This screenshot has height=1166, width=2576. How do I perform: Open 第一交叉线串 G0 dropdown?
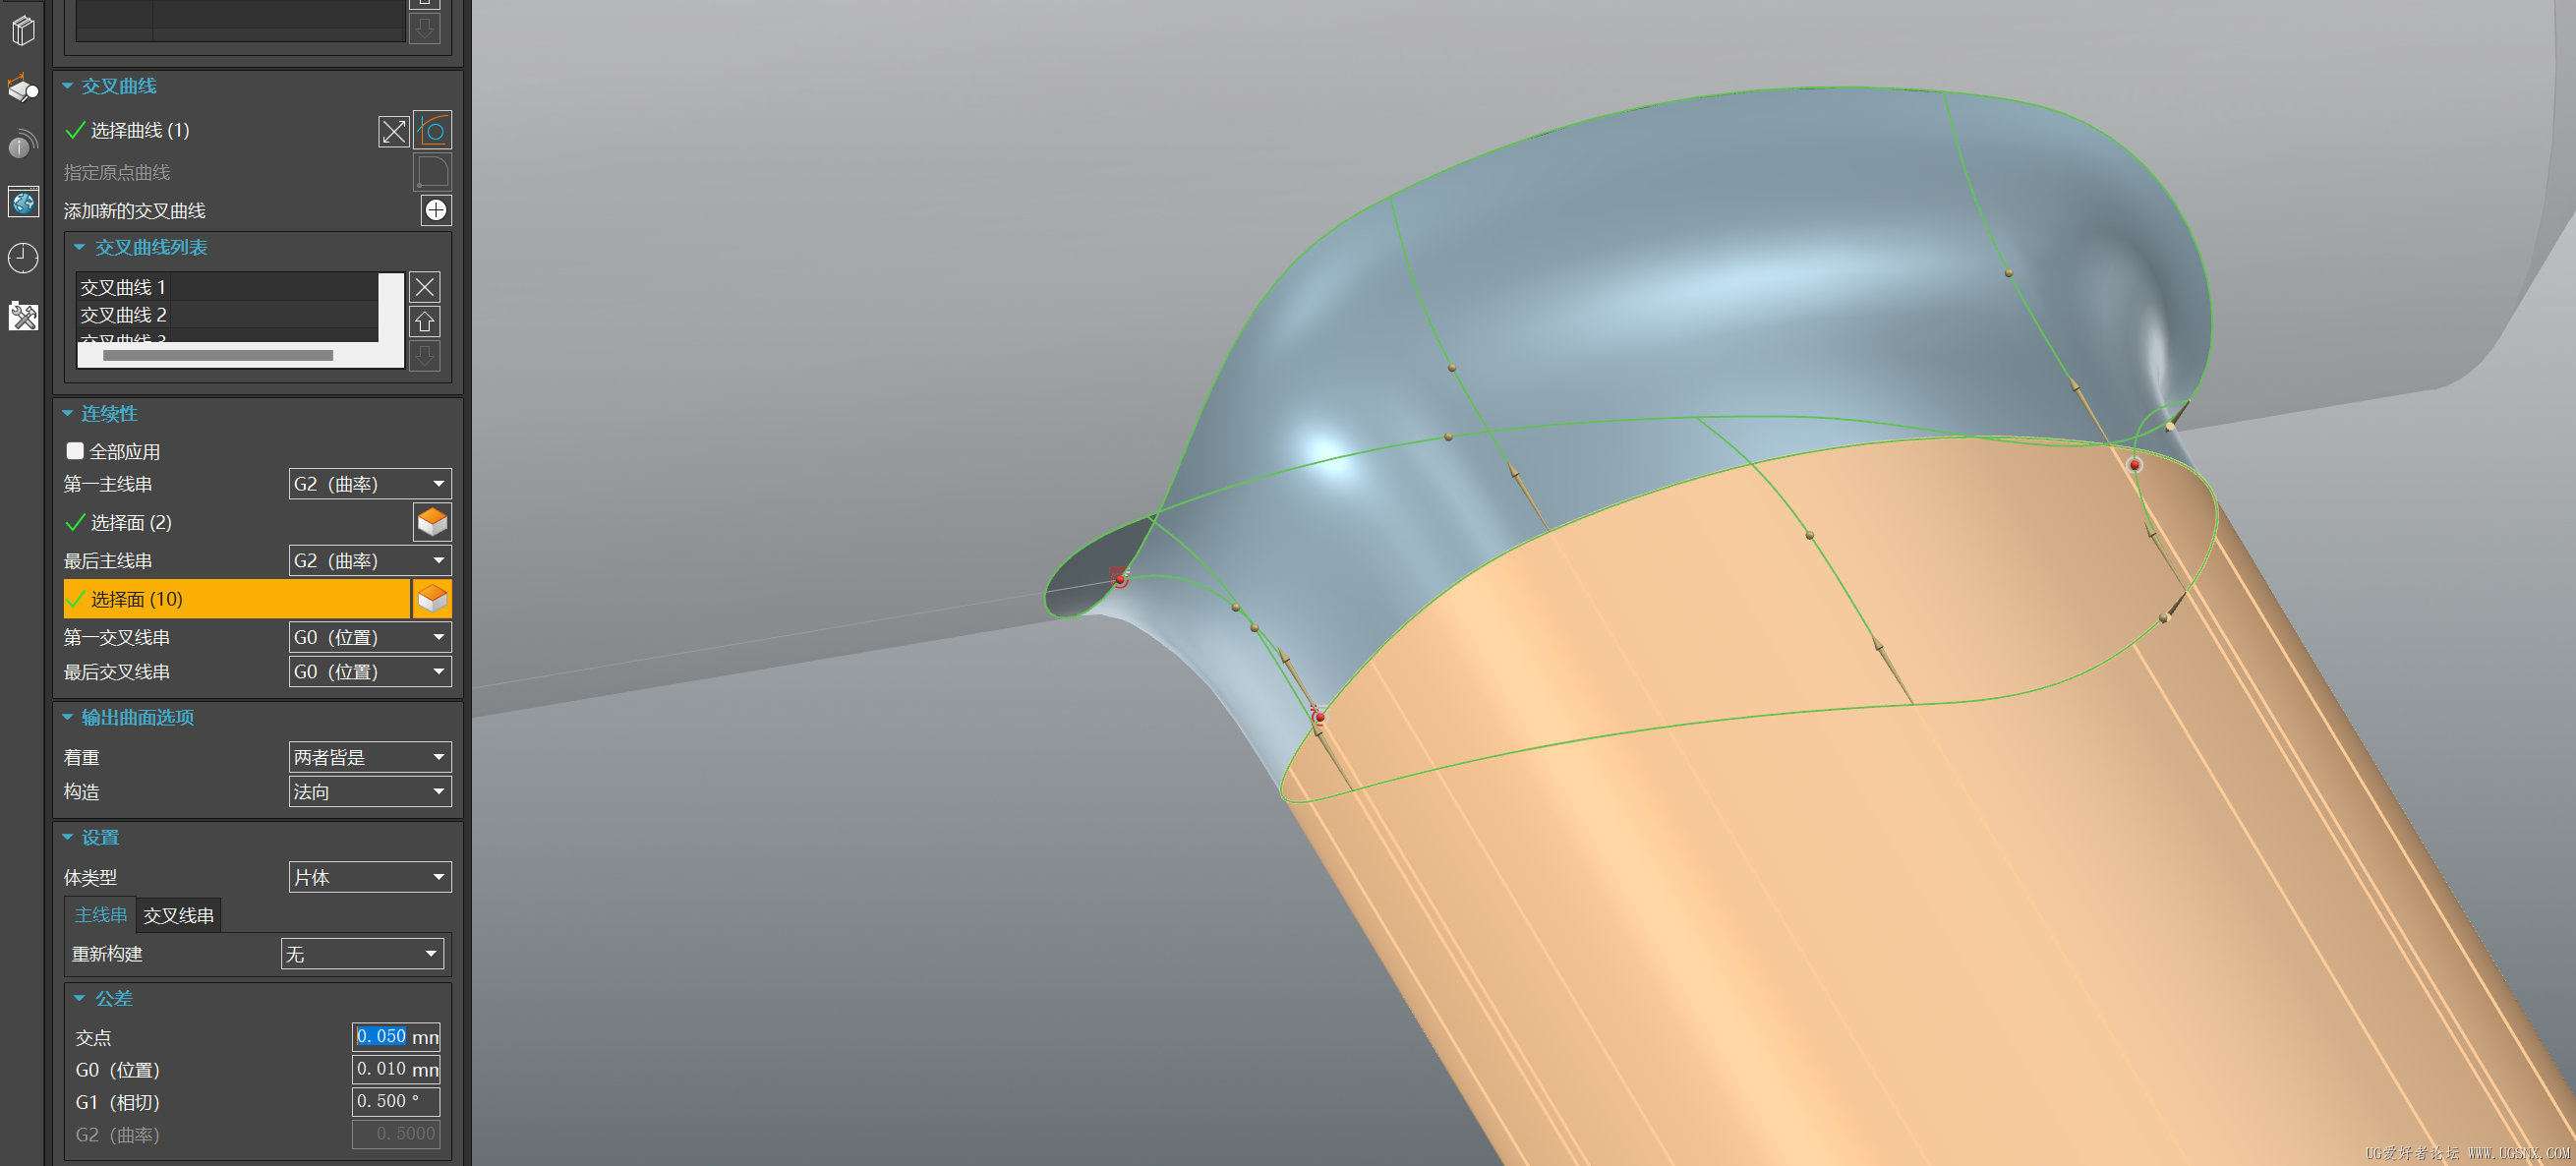[x=369, y=637]
